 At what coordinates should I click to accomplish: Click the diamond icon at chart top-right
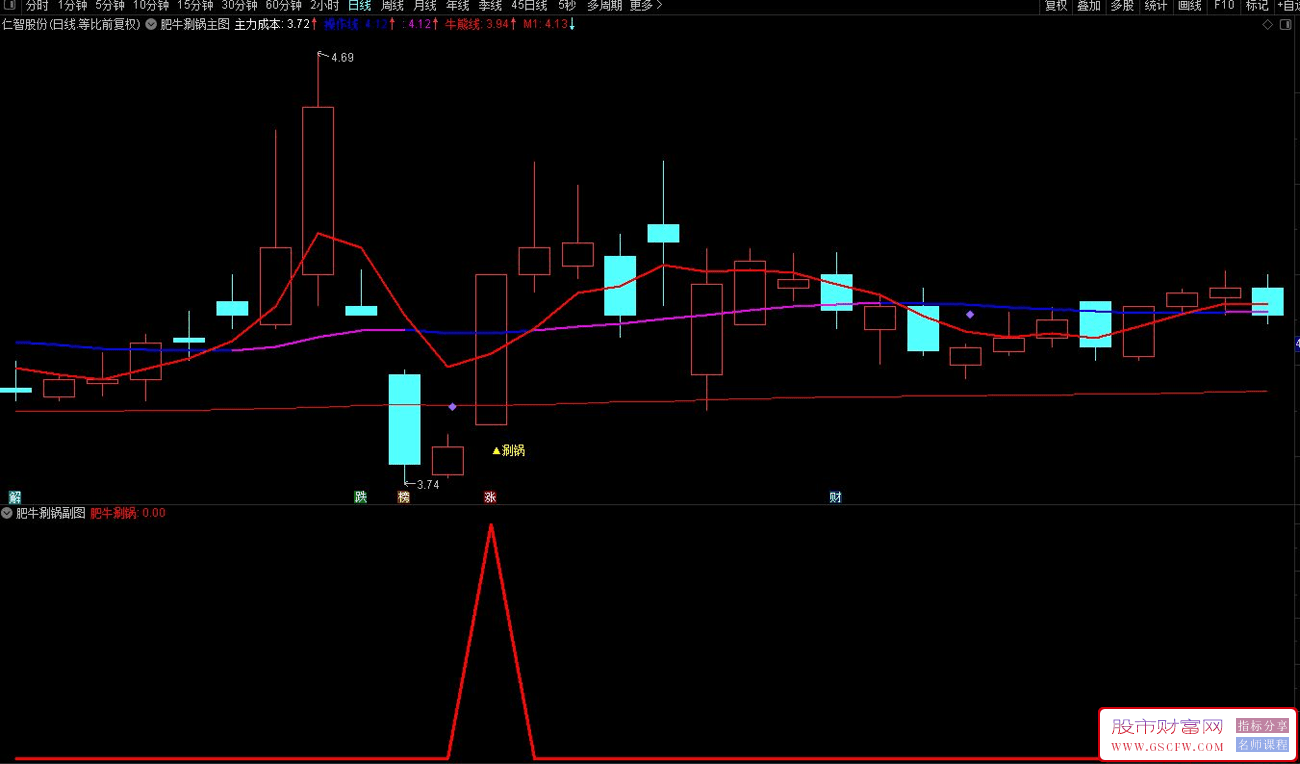point(1267,25)
